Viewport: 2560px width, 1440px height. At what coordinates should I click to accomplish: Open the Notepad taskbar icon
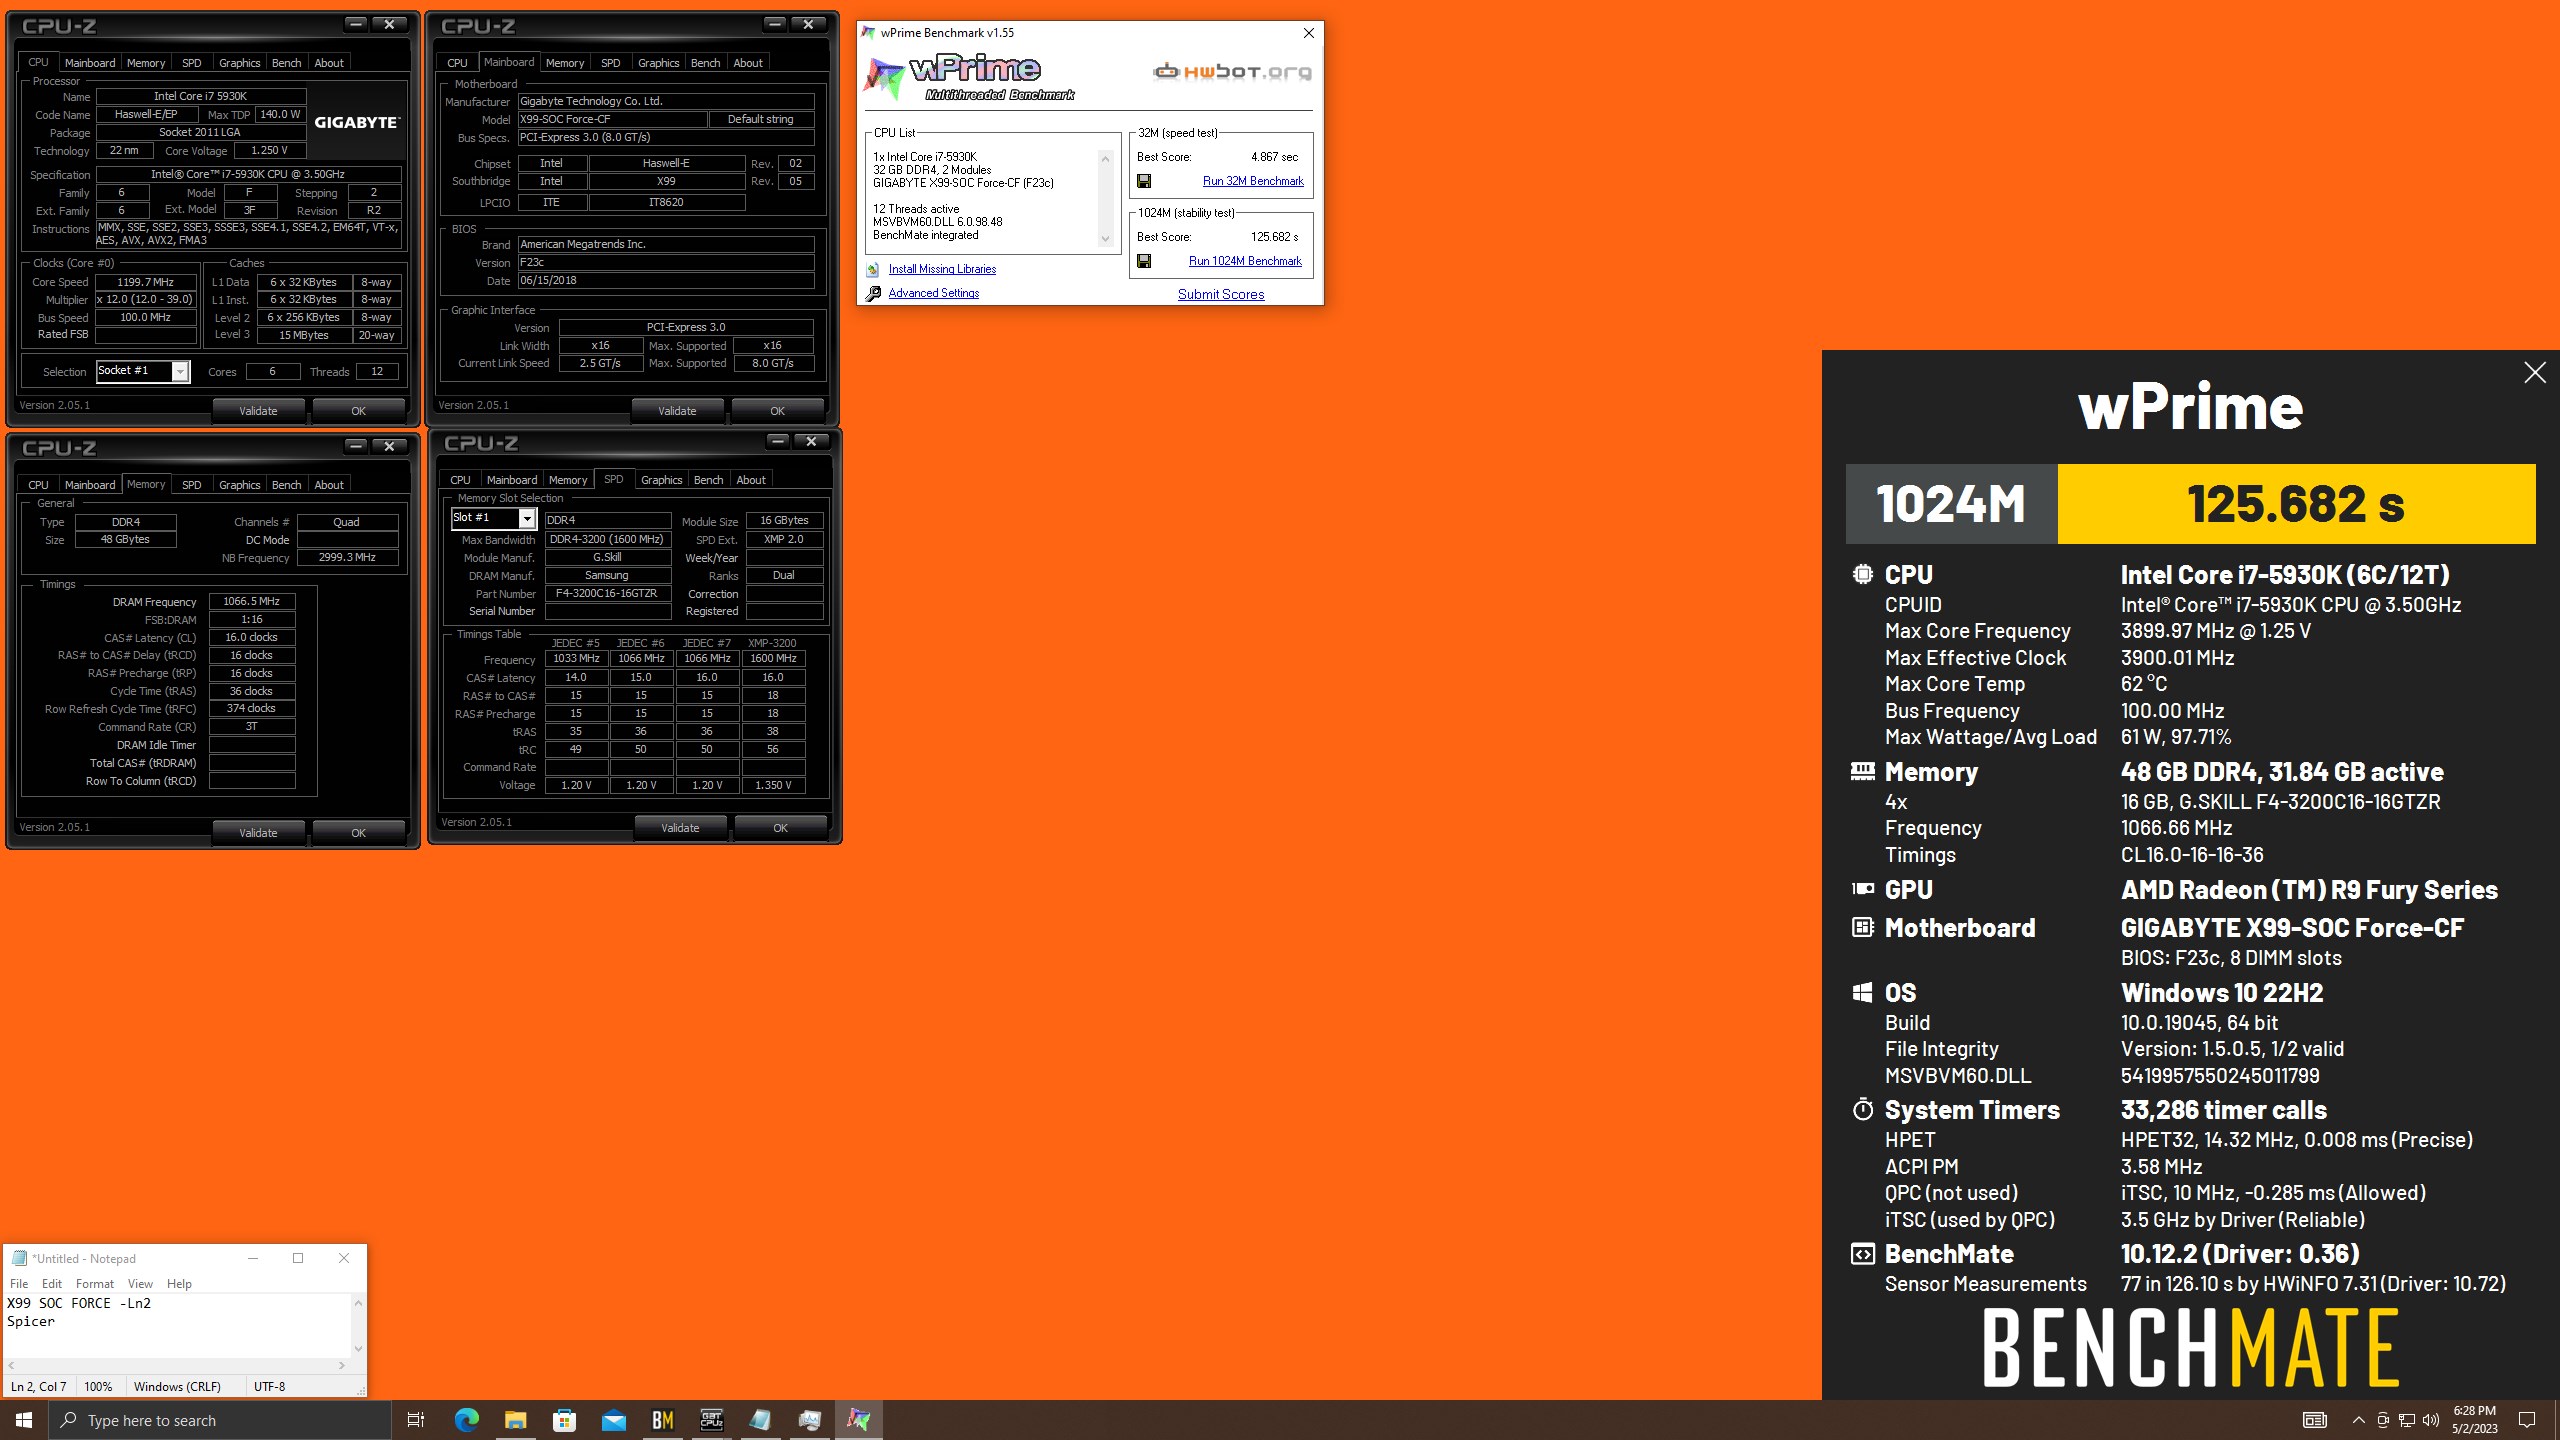760,1420
